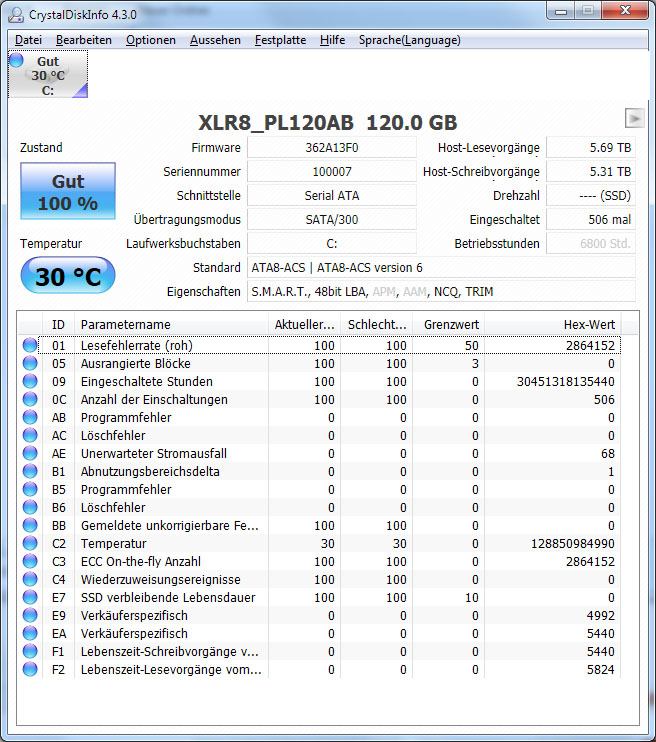Click the status orb for Wiederzuweisungsereignisse
656x742 pixels.
(30, 579)
